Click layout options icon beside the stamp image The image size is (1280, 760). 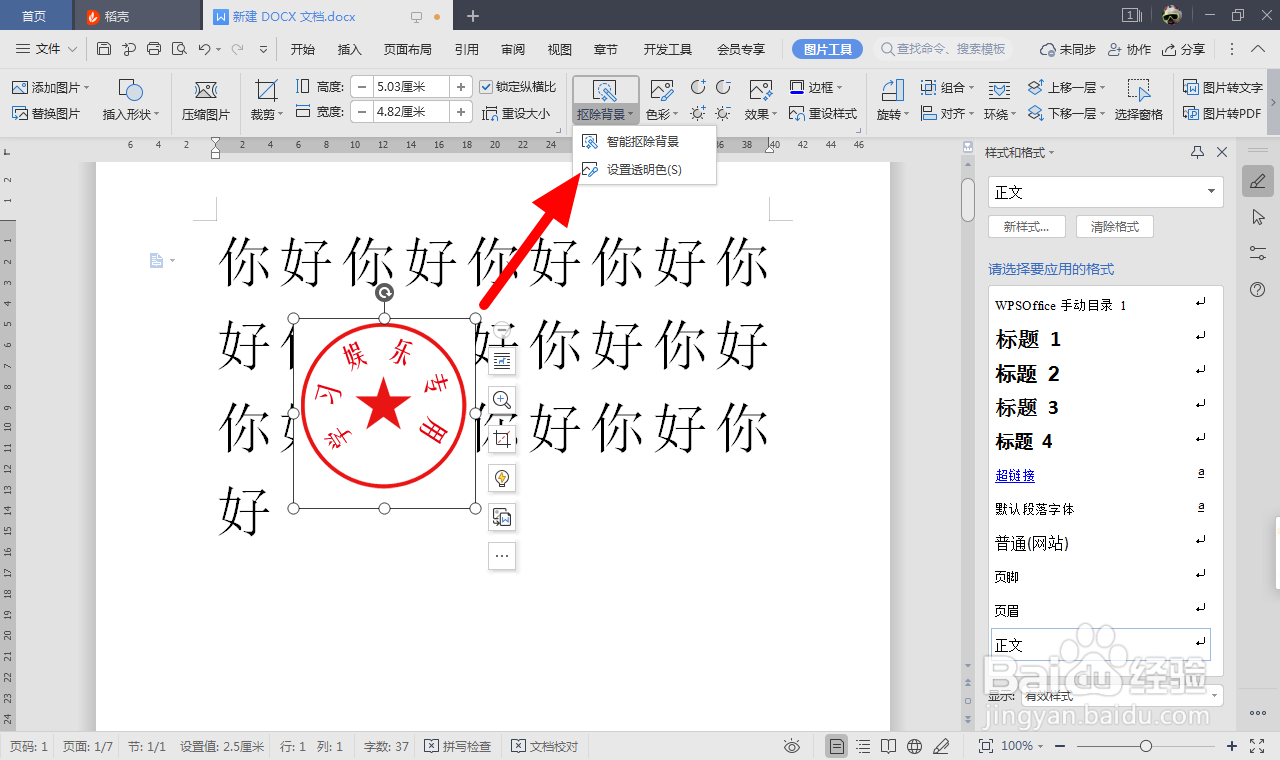(502, 361)
